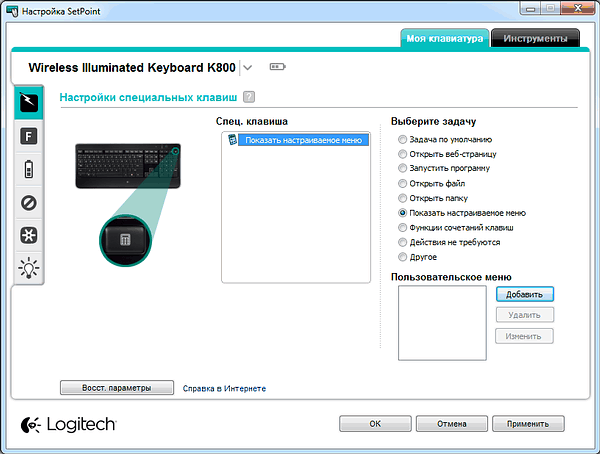Click the SetPoint title bar icon
This screenshot has width=600, height=454.
(12, 11)
